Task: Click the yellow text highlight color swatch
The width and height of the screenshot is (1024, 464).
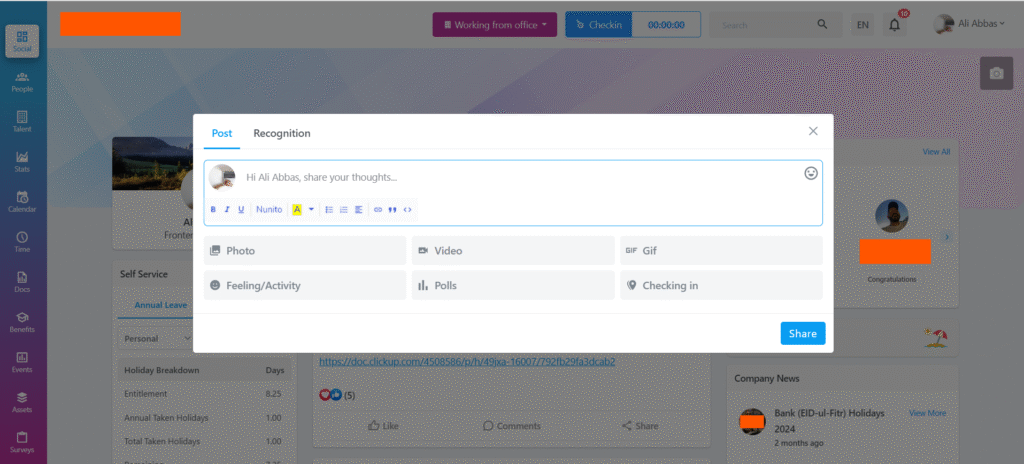Action: coord(297,210)
